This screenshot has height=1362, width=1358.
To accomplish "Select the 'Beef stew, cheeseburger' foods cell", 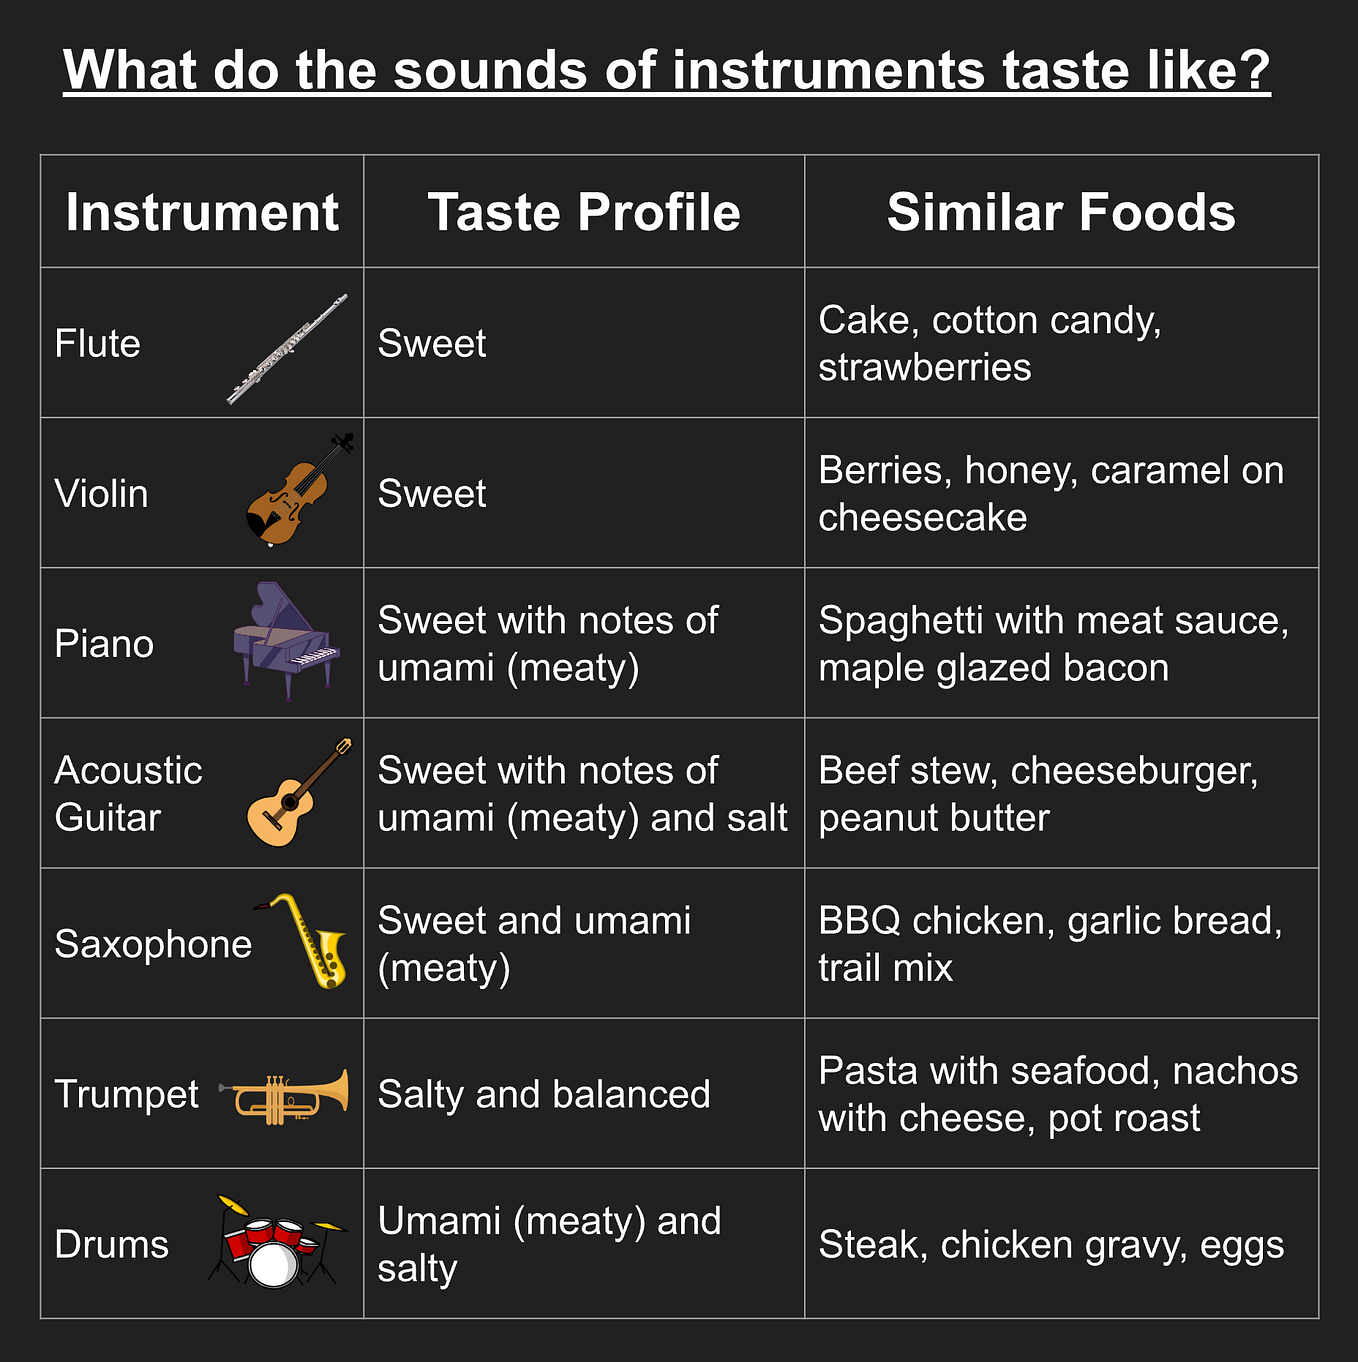I will point(1061,793).
